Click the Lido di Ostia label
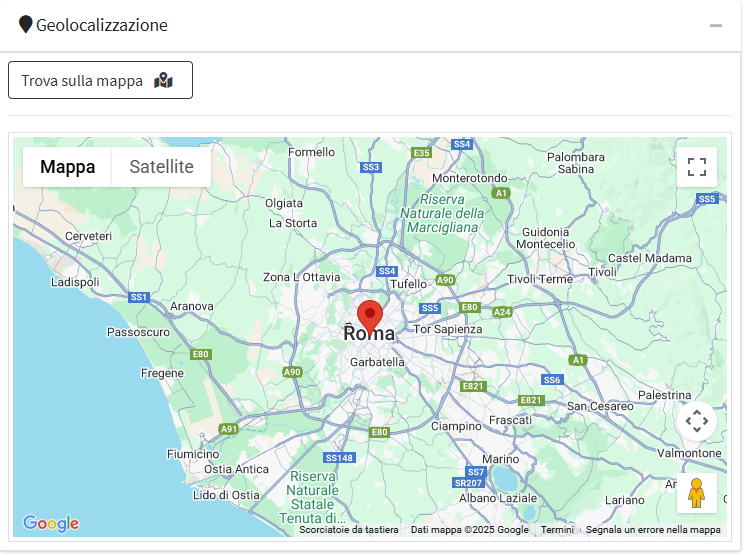The width and height of the screenshot is (749, 556). point(226,495)
